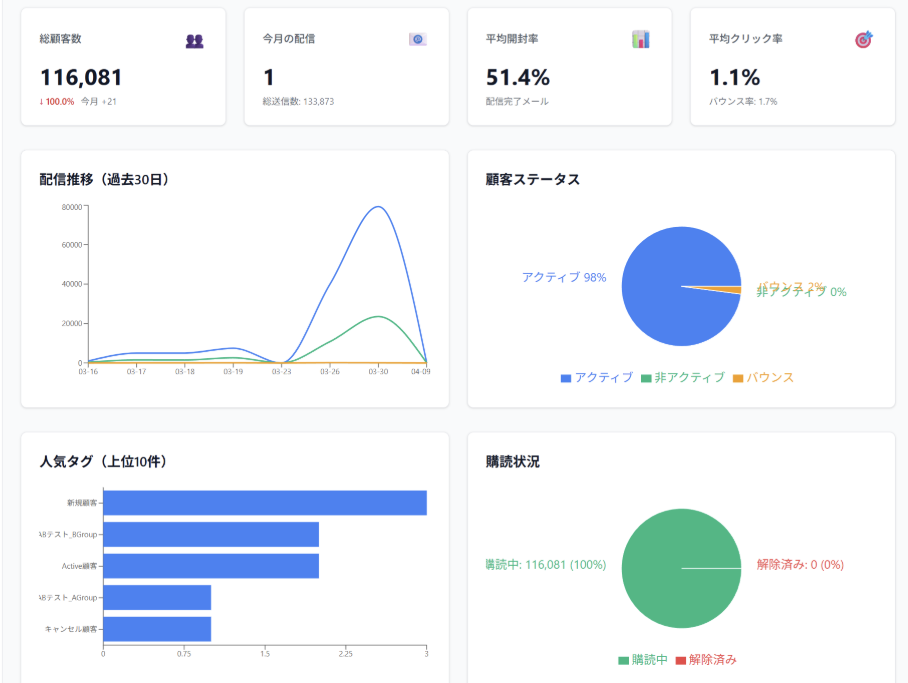The height and width of the screenshot is (683, 908).
Task: Toggle the 非アクティブ series in the pie legend
Action: click(x=686, y=378)
